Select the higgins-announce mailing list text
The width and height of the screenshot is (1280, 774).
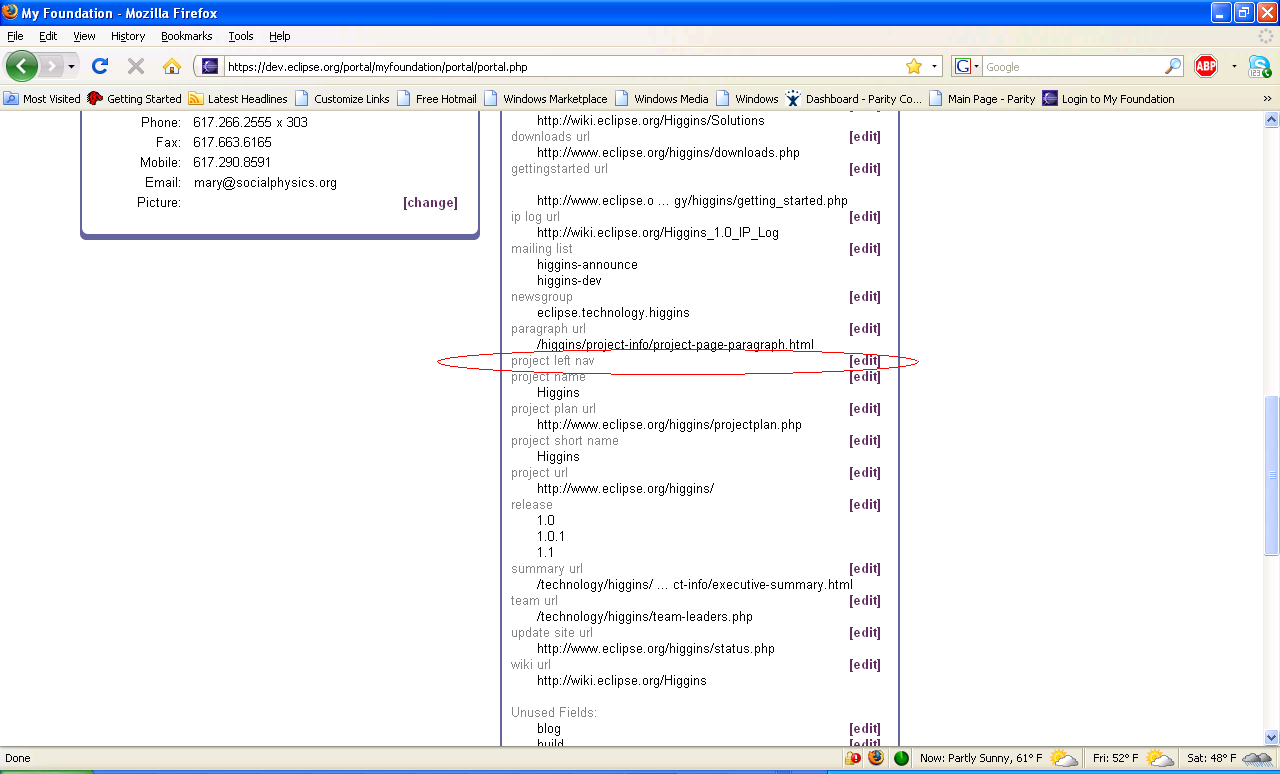[587, 265]
